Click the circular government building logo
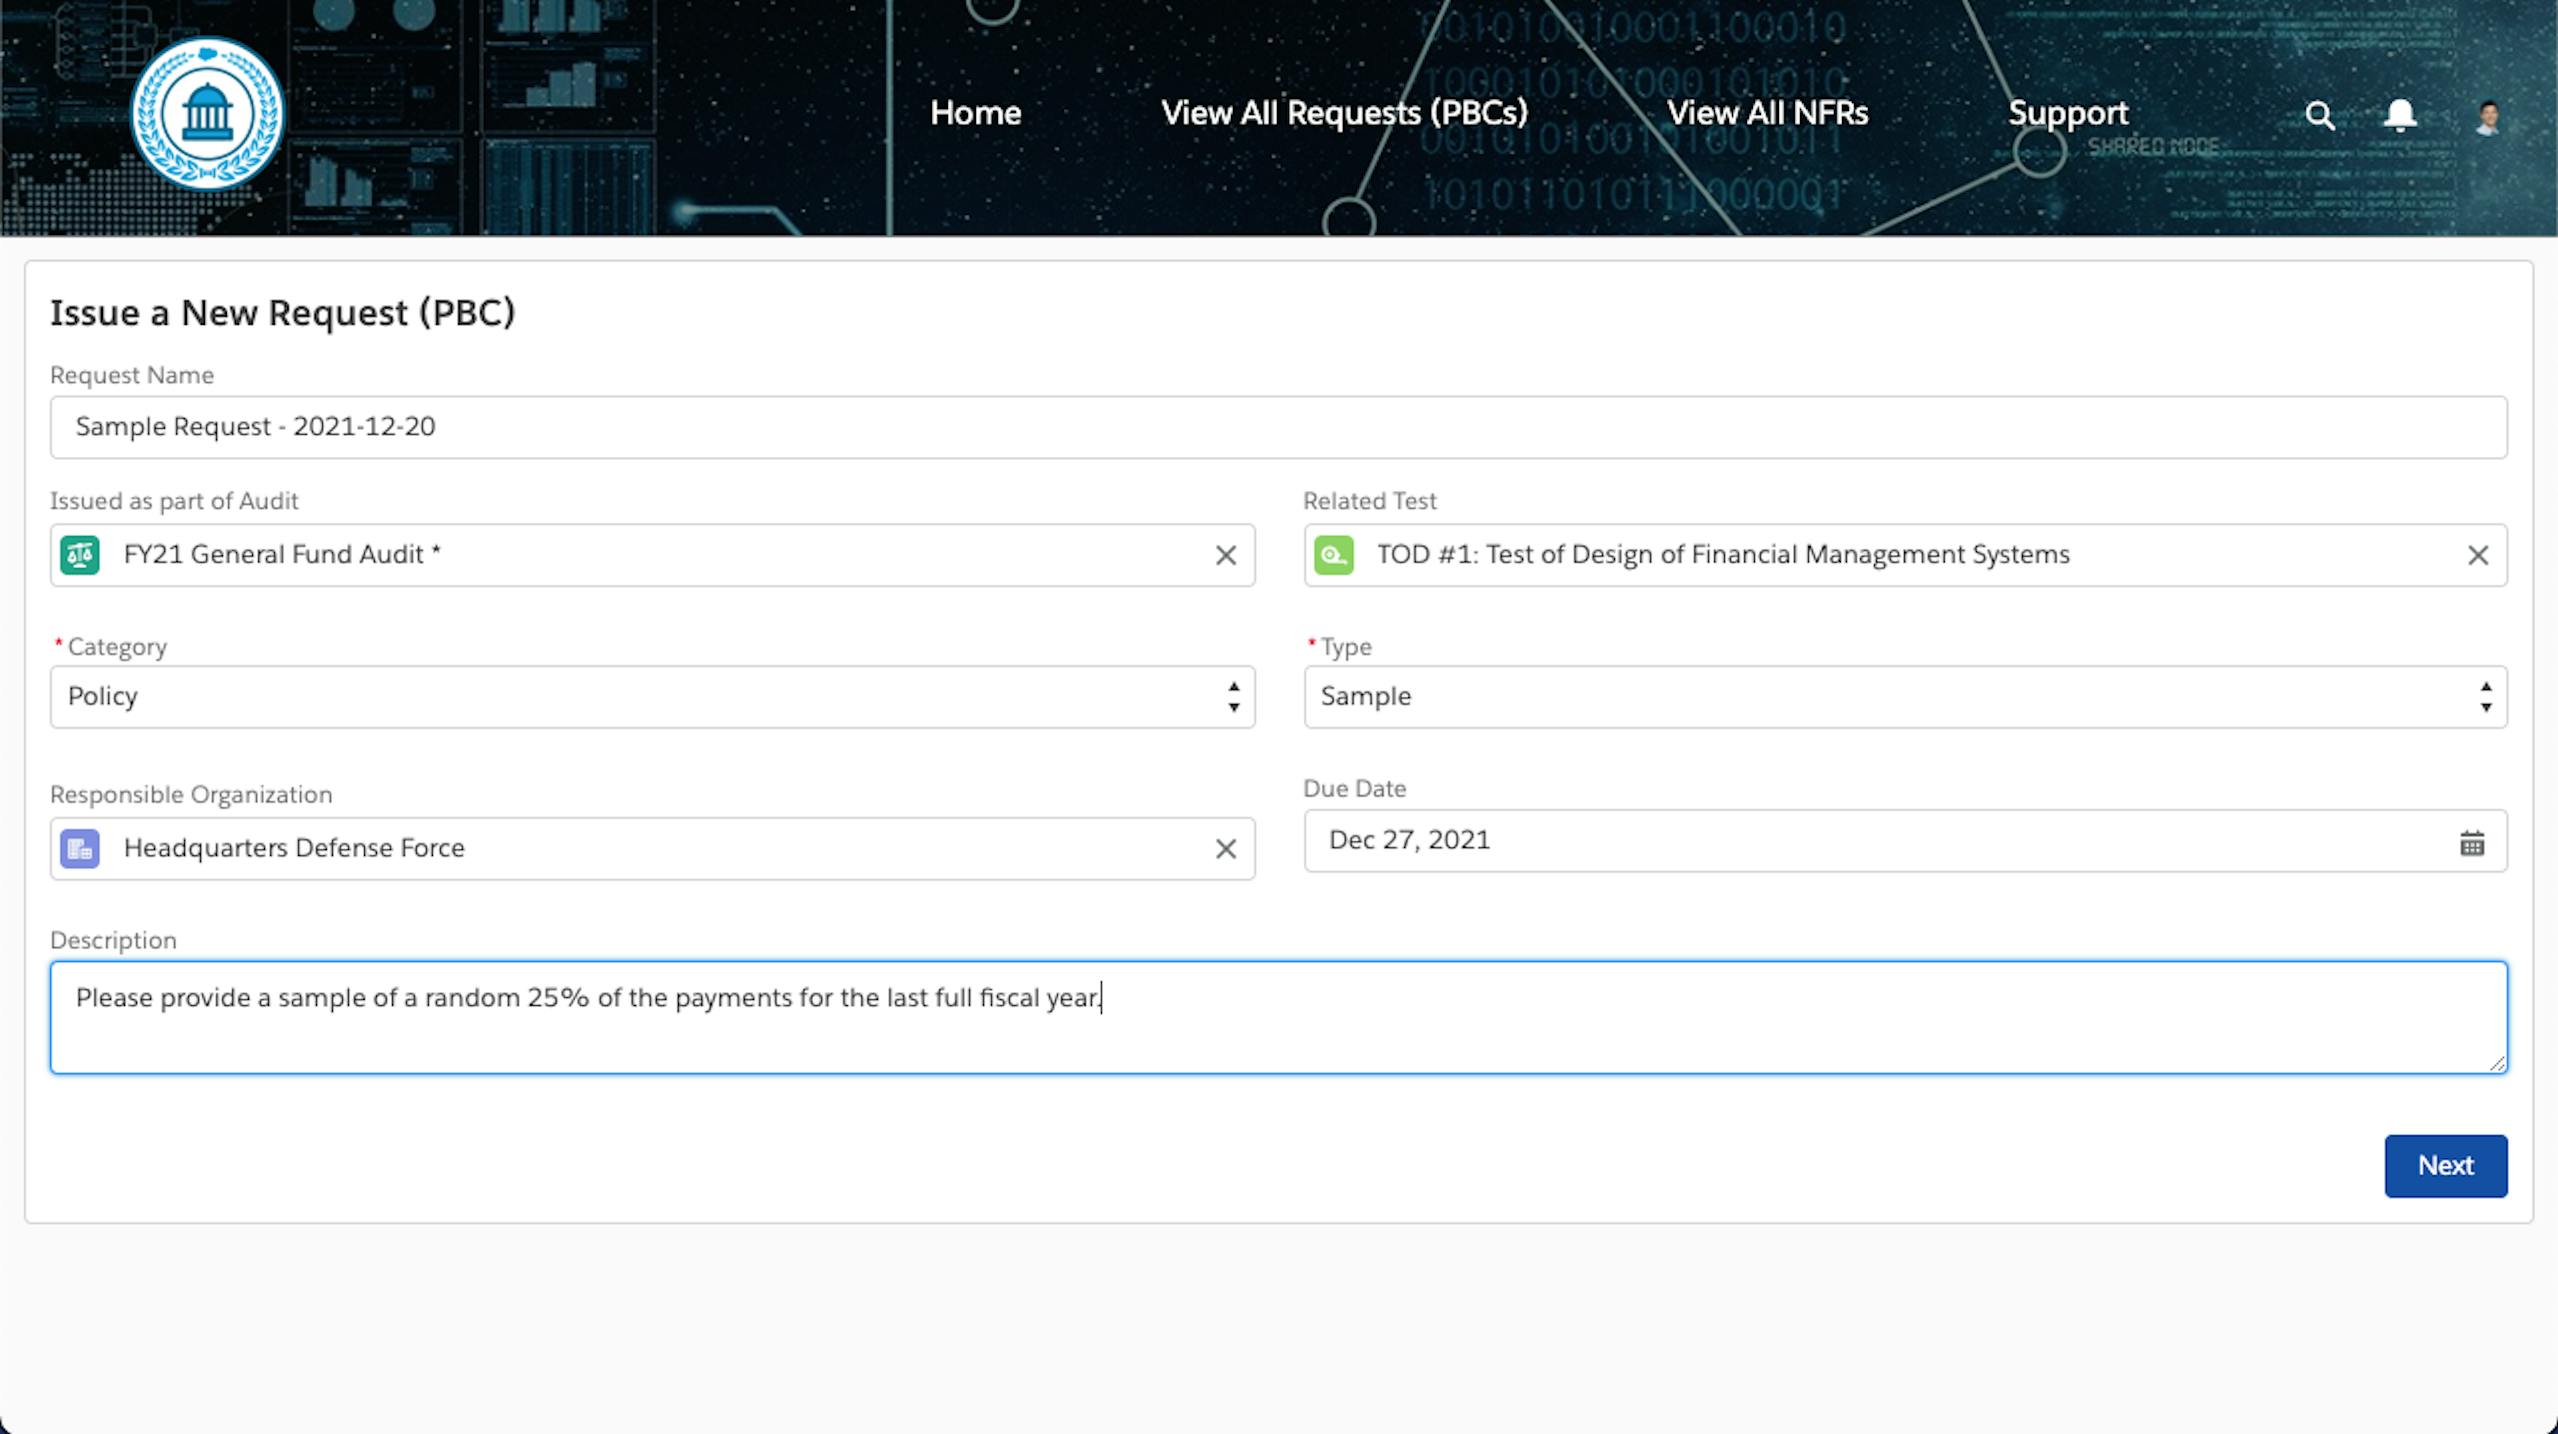 [208, 113]
